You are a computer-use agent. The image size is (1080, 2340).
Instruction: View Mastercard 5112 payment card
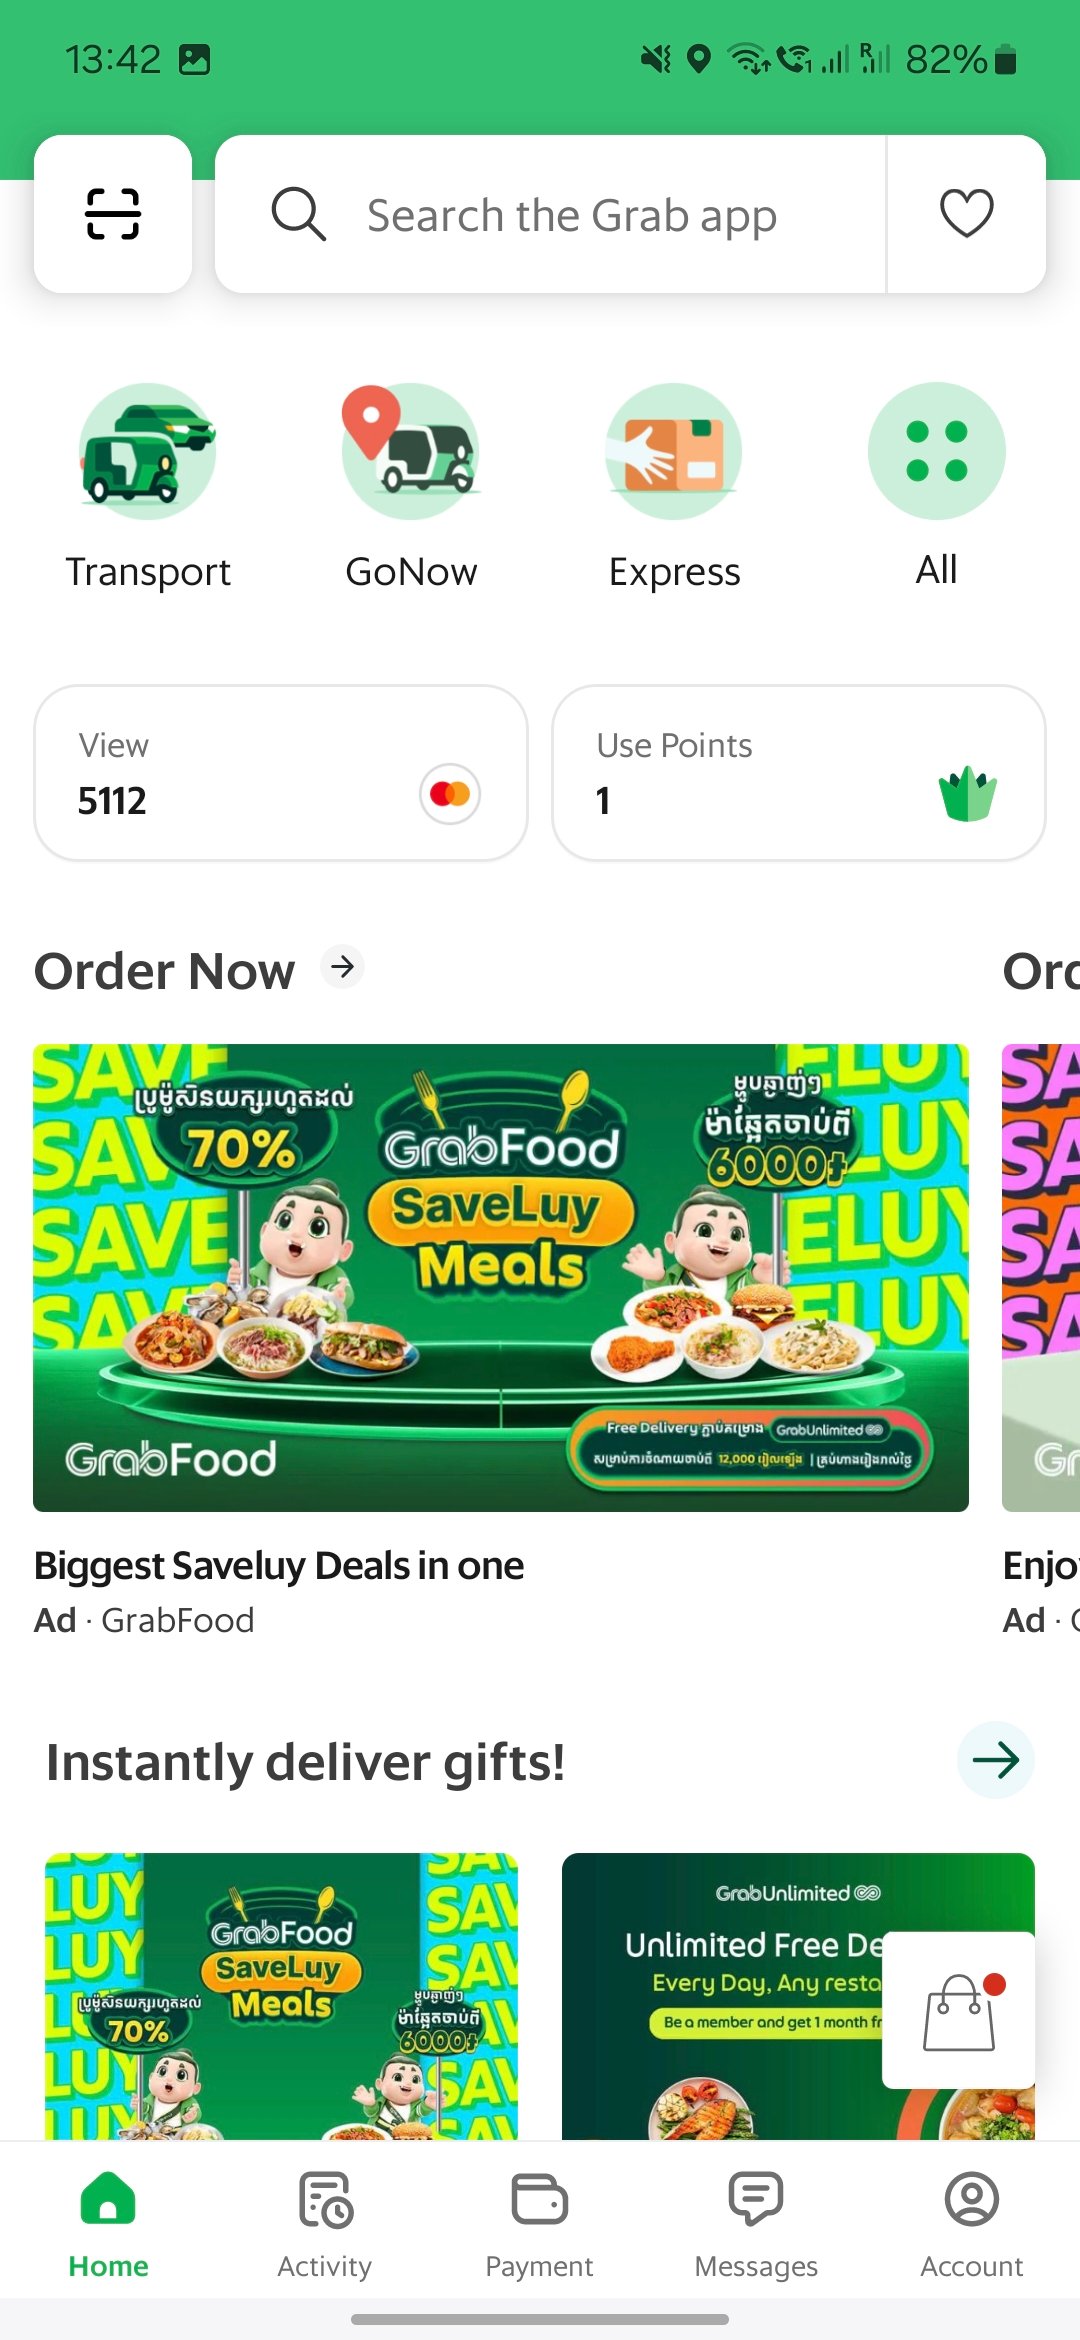point(280,773)
